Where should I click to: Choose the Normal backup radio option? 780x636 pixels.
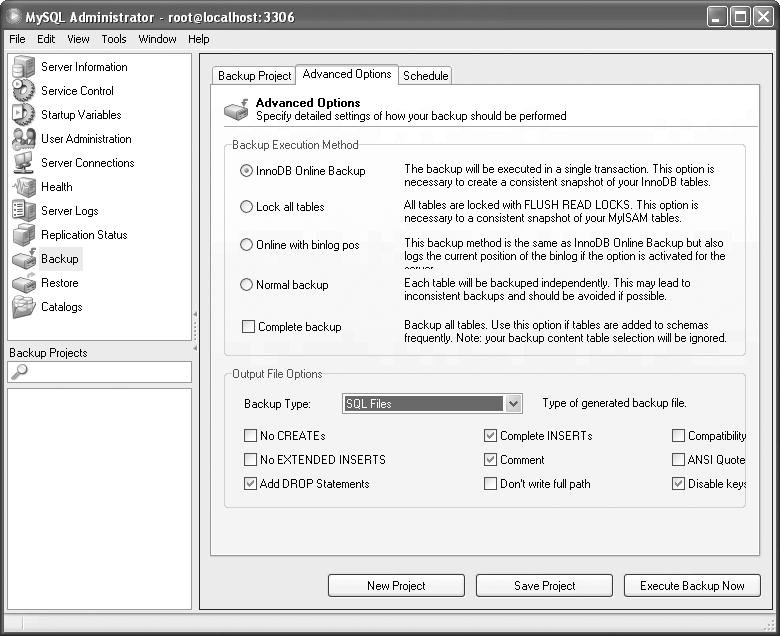(x=246, y=284)
